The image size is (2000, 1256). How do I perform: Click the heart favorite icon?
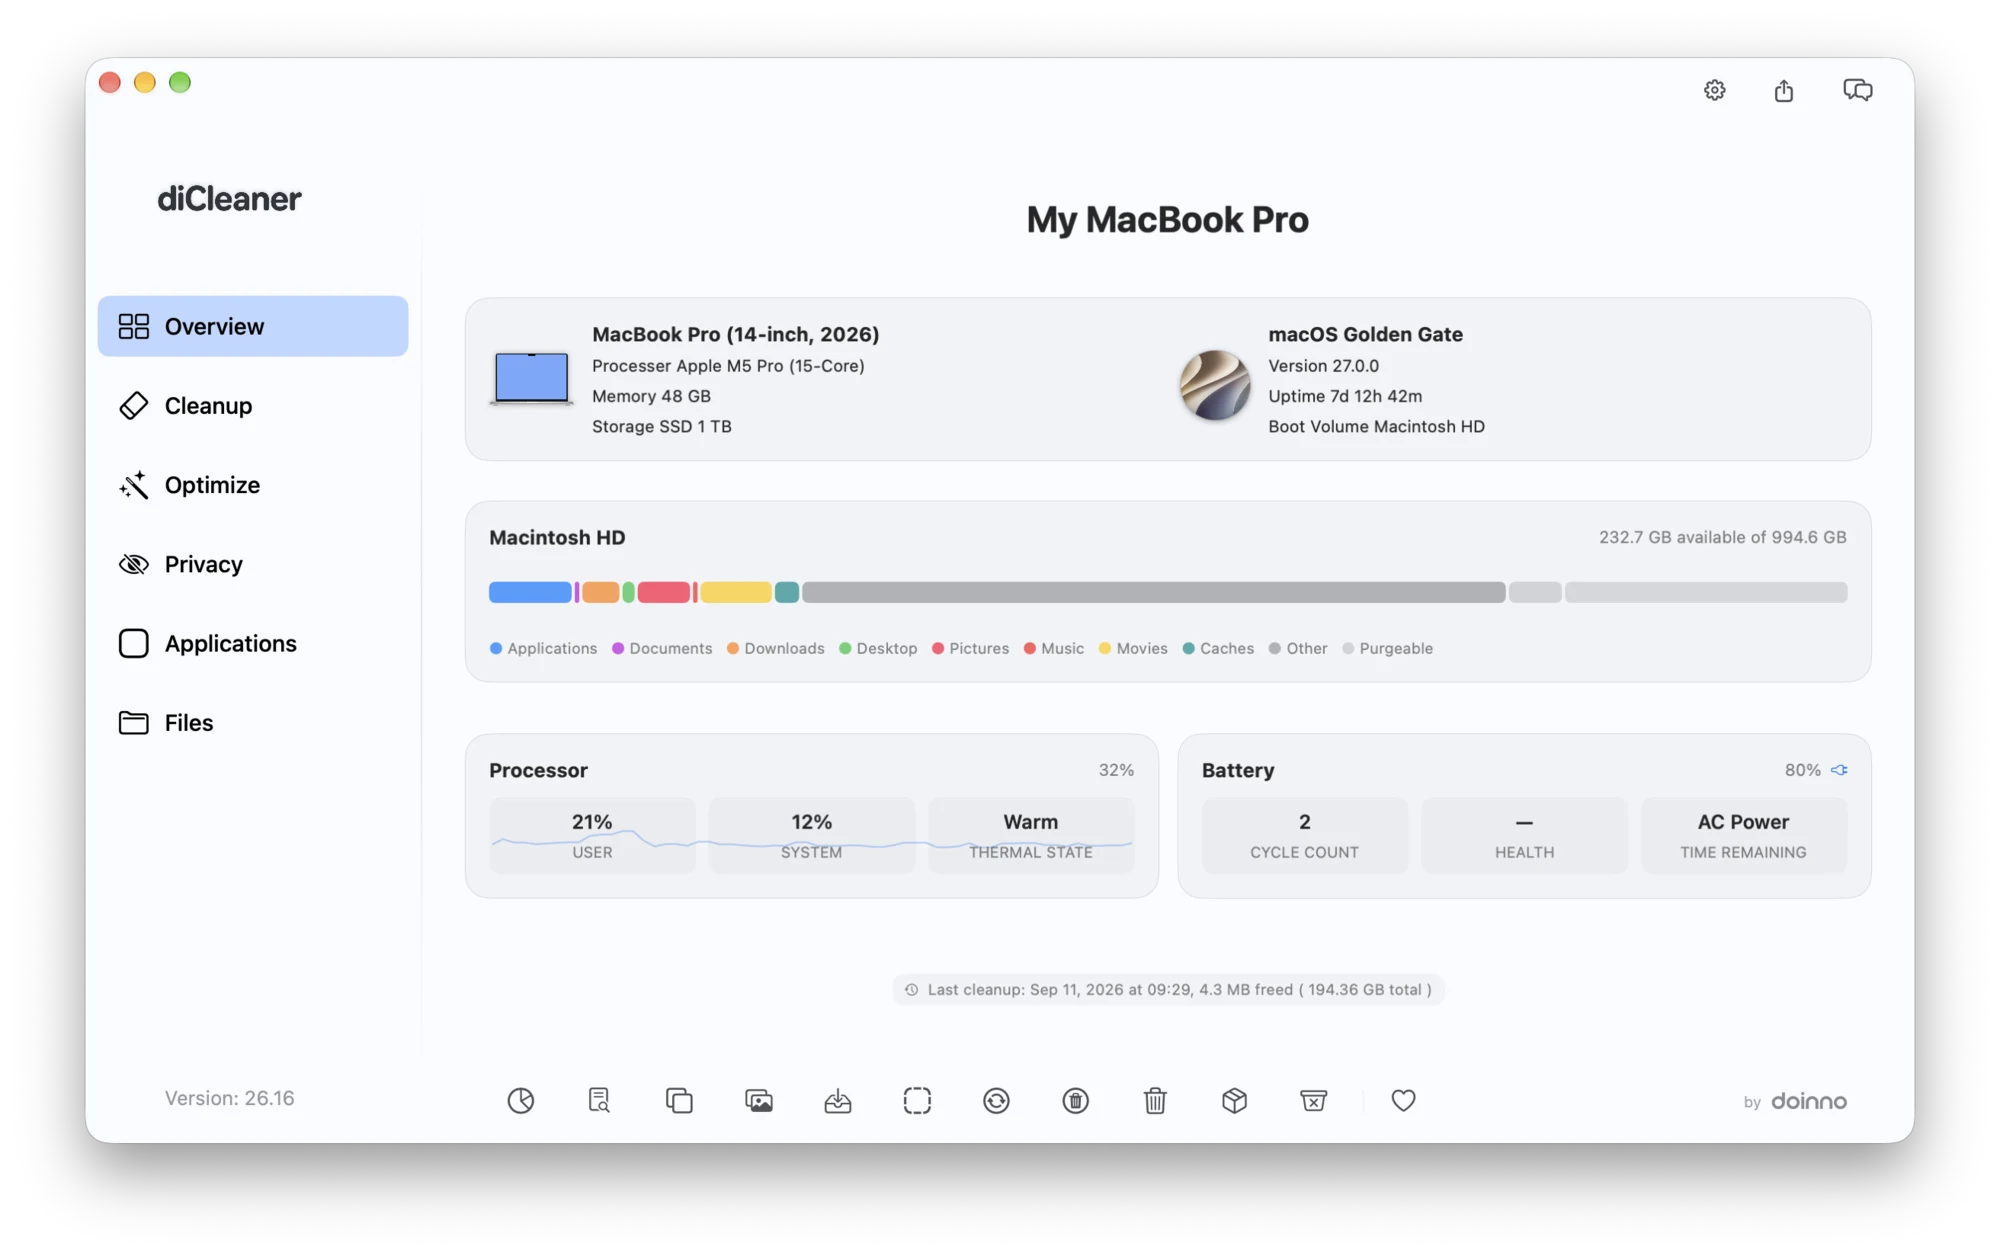click(x=1403, y=1100)
